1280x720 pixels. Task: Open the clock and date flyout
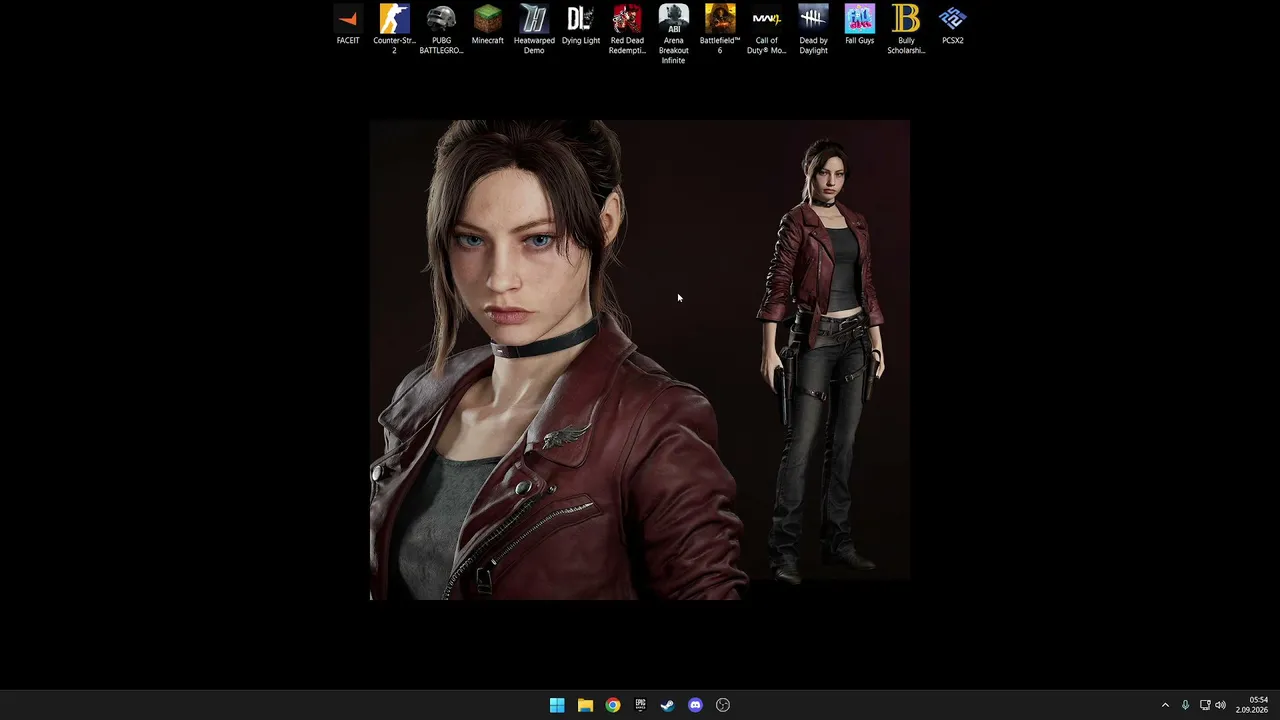click(x=1252, y=705)
